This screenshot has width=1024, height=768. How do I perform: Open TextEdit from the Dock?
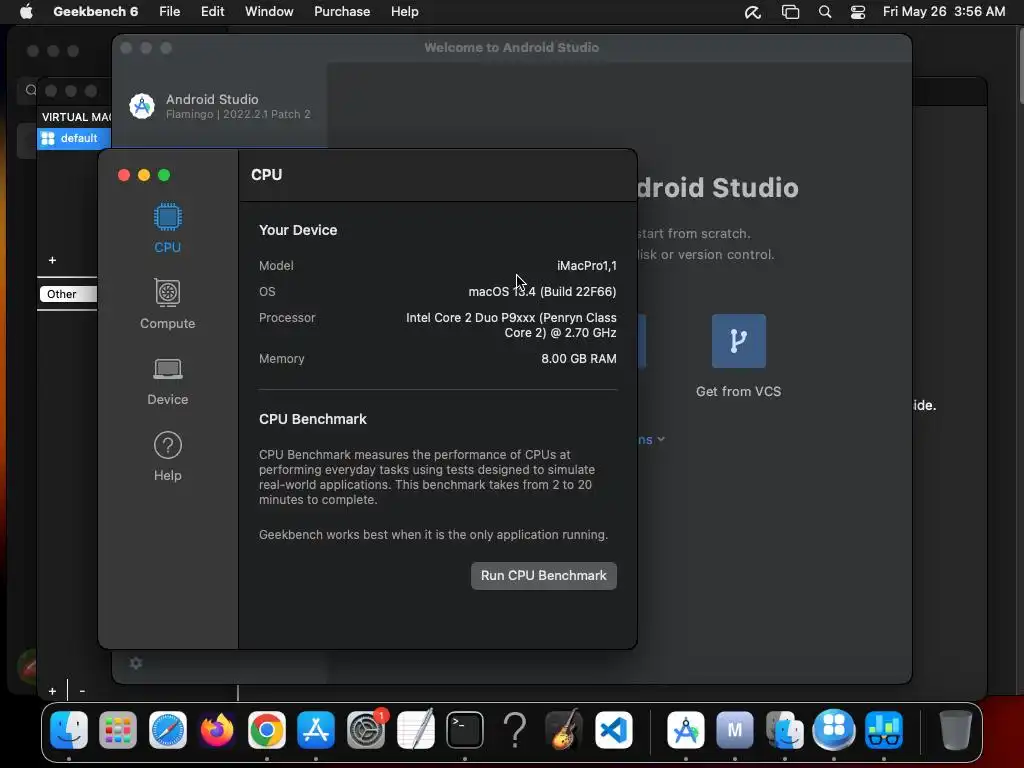pyautogui.click(x=415, y=729)
